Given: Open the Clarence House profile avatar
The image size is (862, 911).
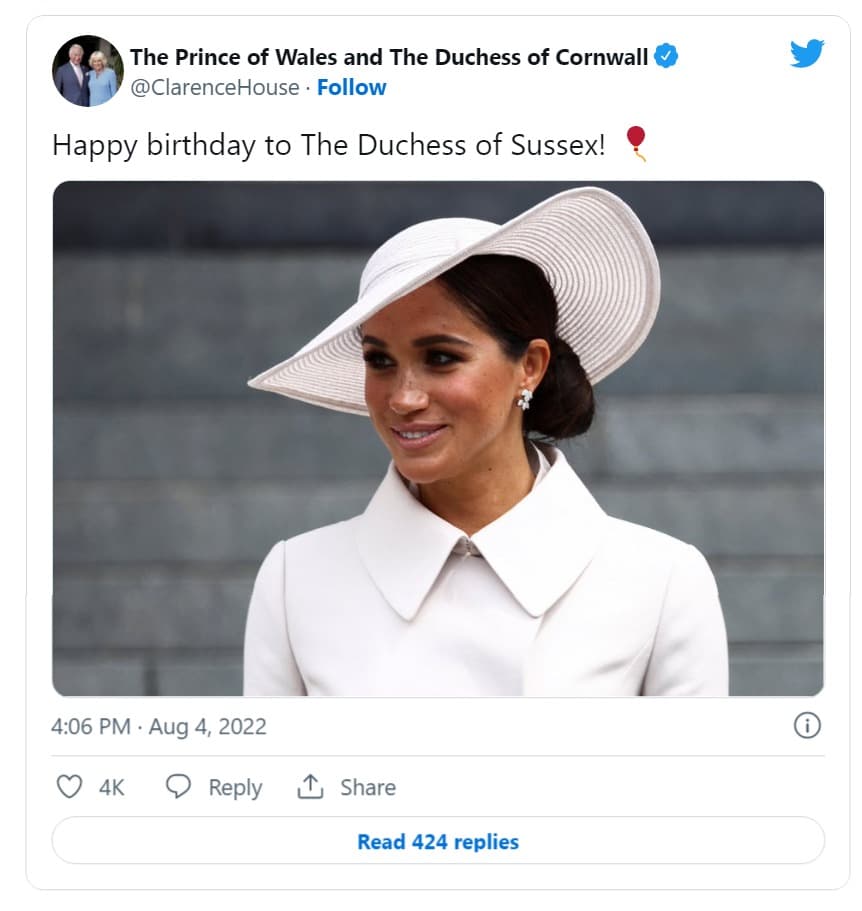Looking at the screenshot, I should tap(88, 71).
